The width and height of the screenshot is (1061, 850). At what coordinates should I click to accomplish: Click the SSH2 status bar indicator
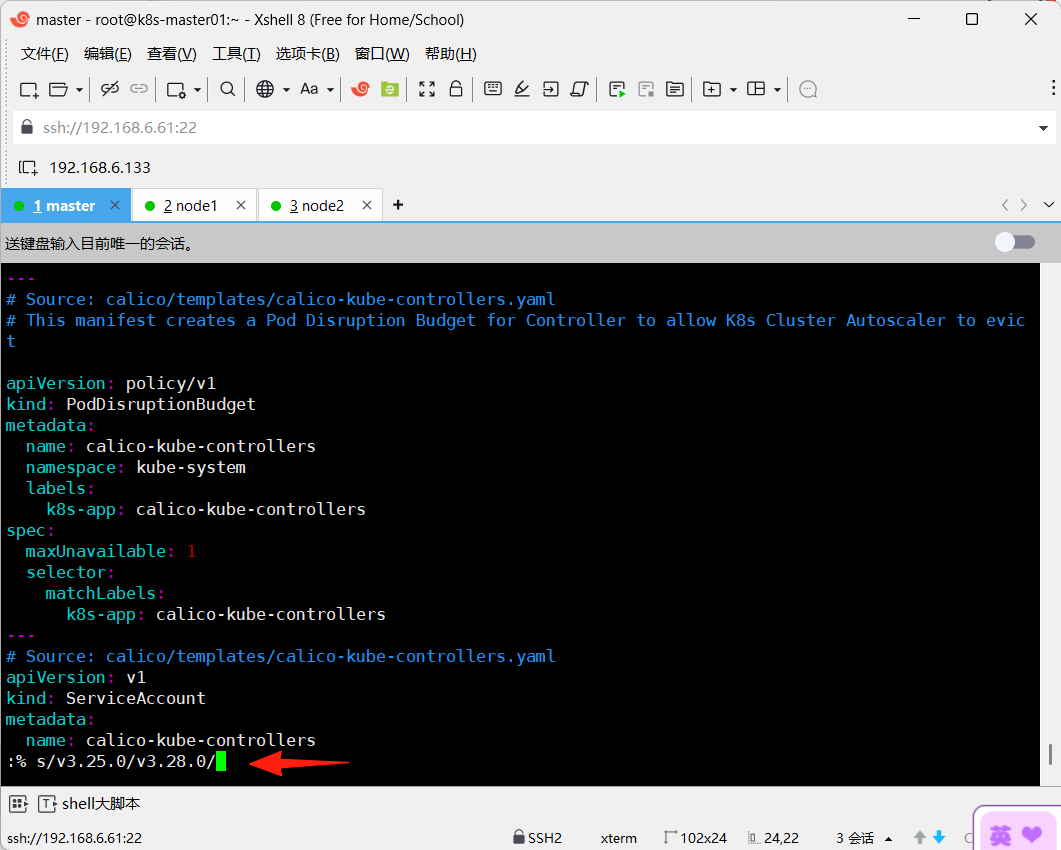tap(537, 838)
